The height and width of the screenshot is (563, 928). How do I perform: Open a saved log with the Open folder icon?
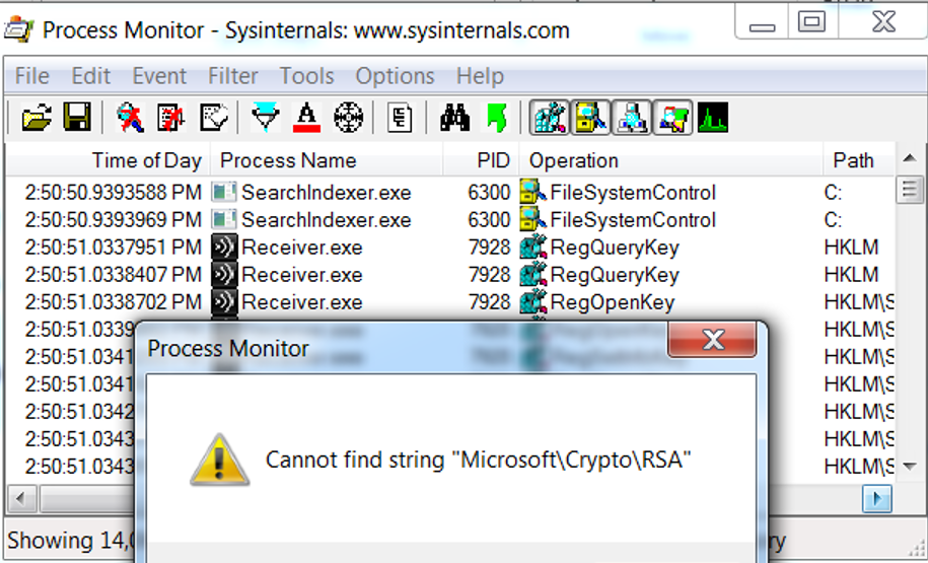(36, 117)
